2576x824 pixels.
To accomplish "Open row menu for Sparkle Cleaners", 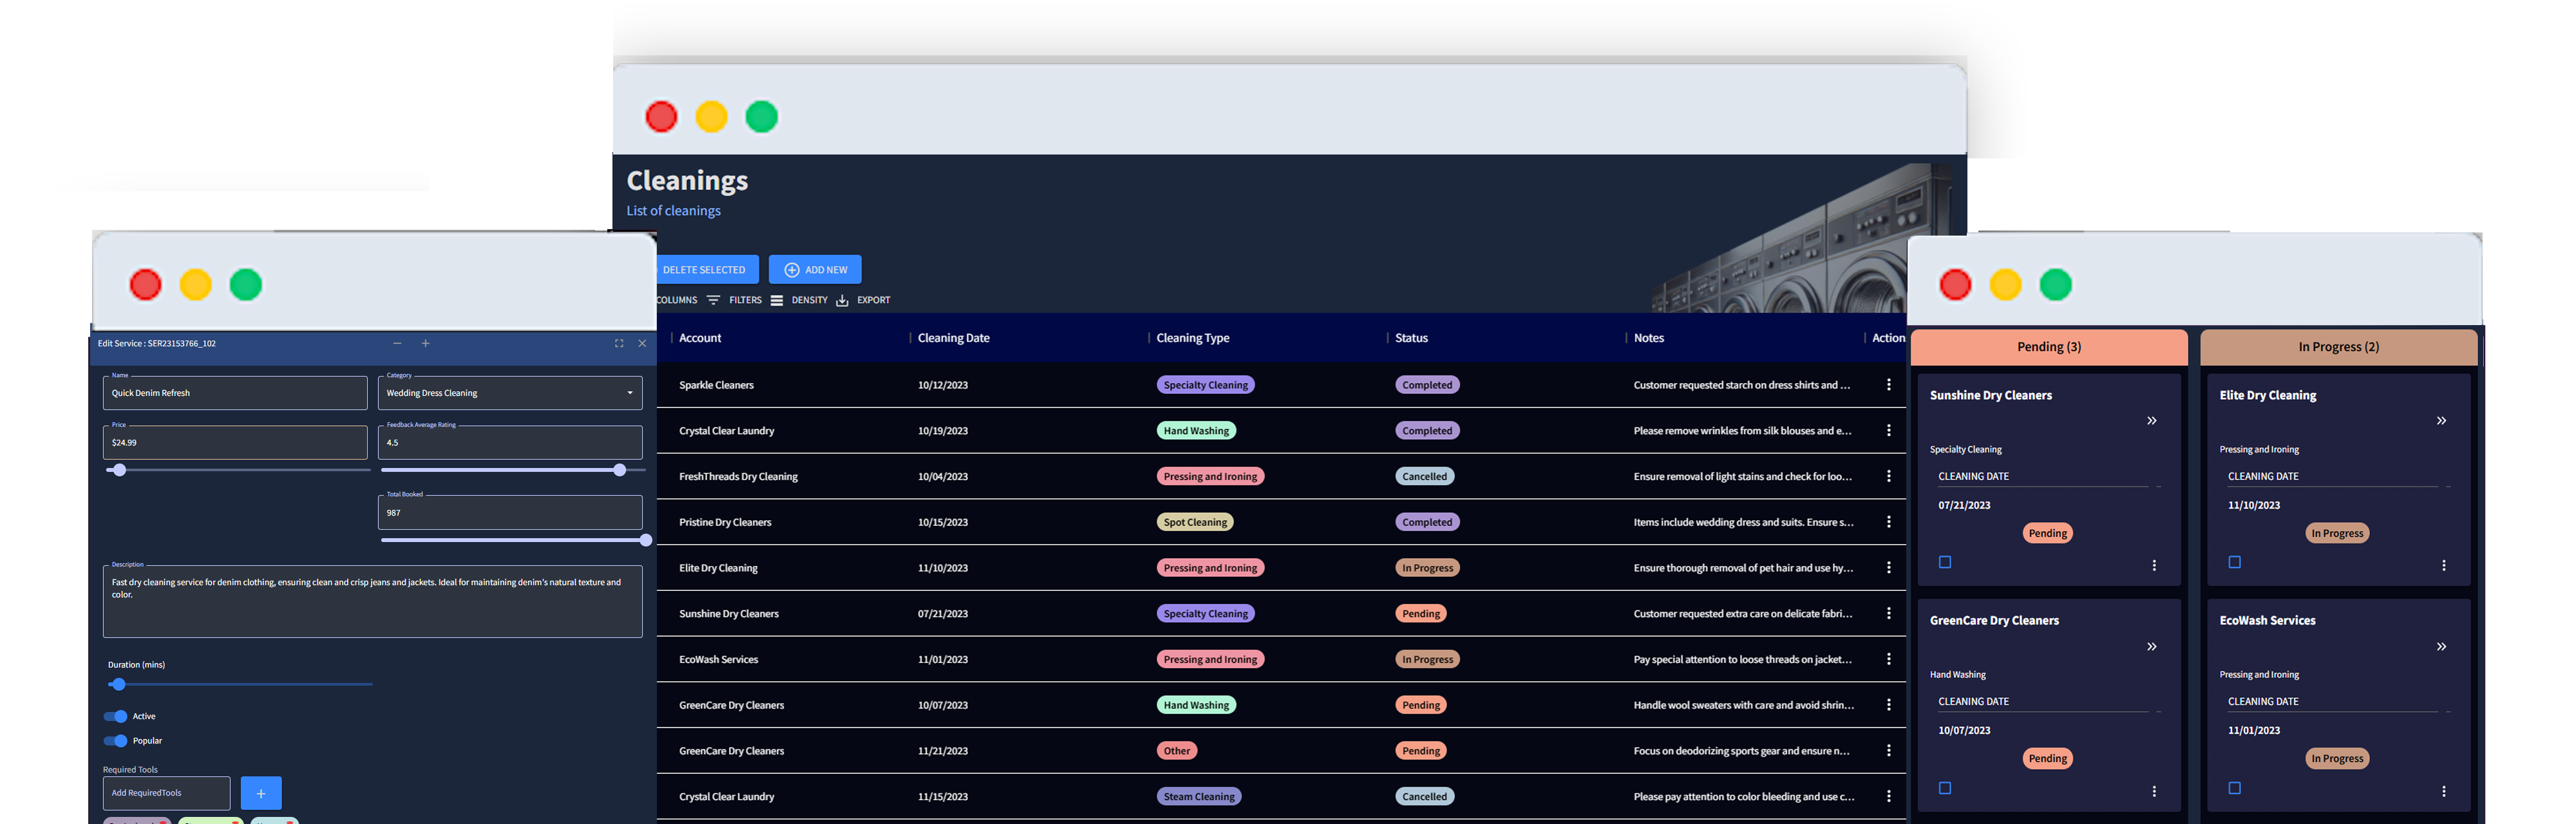I will coord(1888,385).
